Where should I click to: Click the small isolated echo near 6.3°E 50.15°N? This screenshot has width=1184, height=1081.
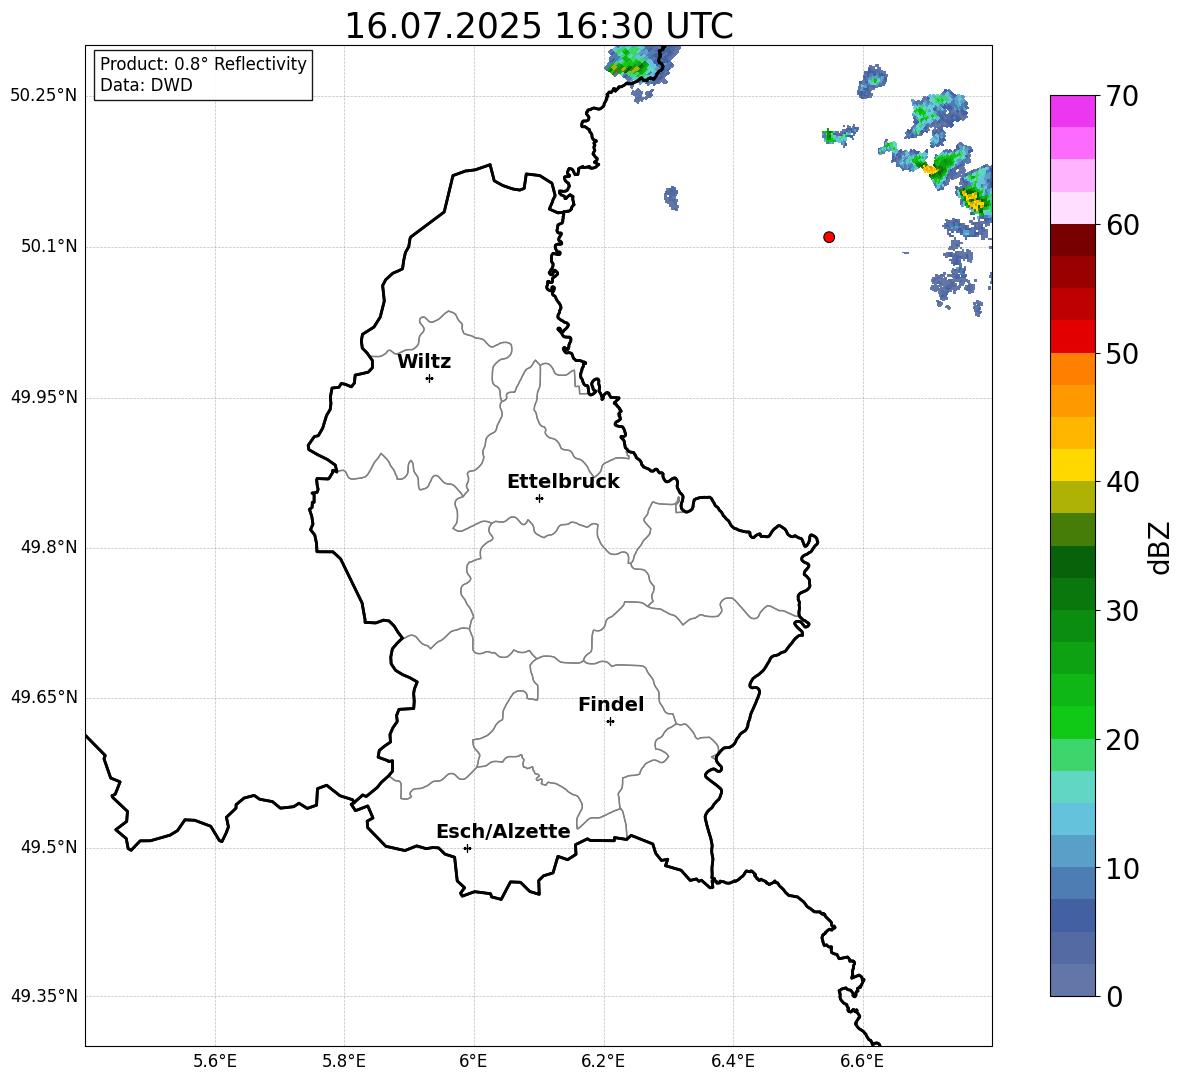pyautogui.click(x=671, y=198)
